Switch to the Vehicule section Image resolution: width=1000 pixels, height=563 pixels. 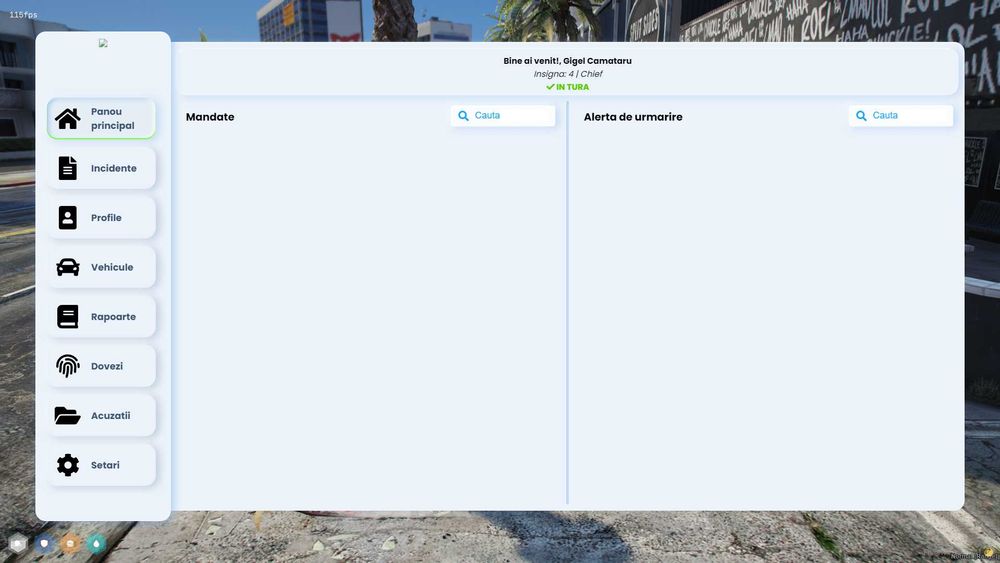click(x=101, y=267)
